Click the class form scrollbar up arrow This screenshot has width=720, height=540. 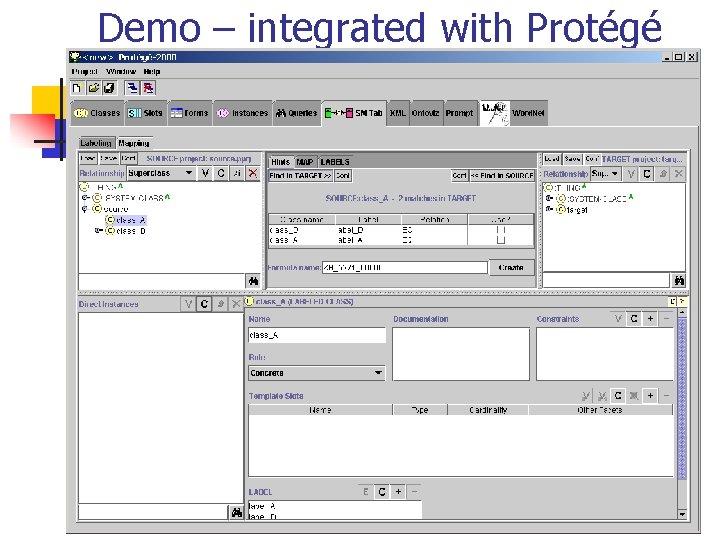coord(682,313)
